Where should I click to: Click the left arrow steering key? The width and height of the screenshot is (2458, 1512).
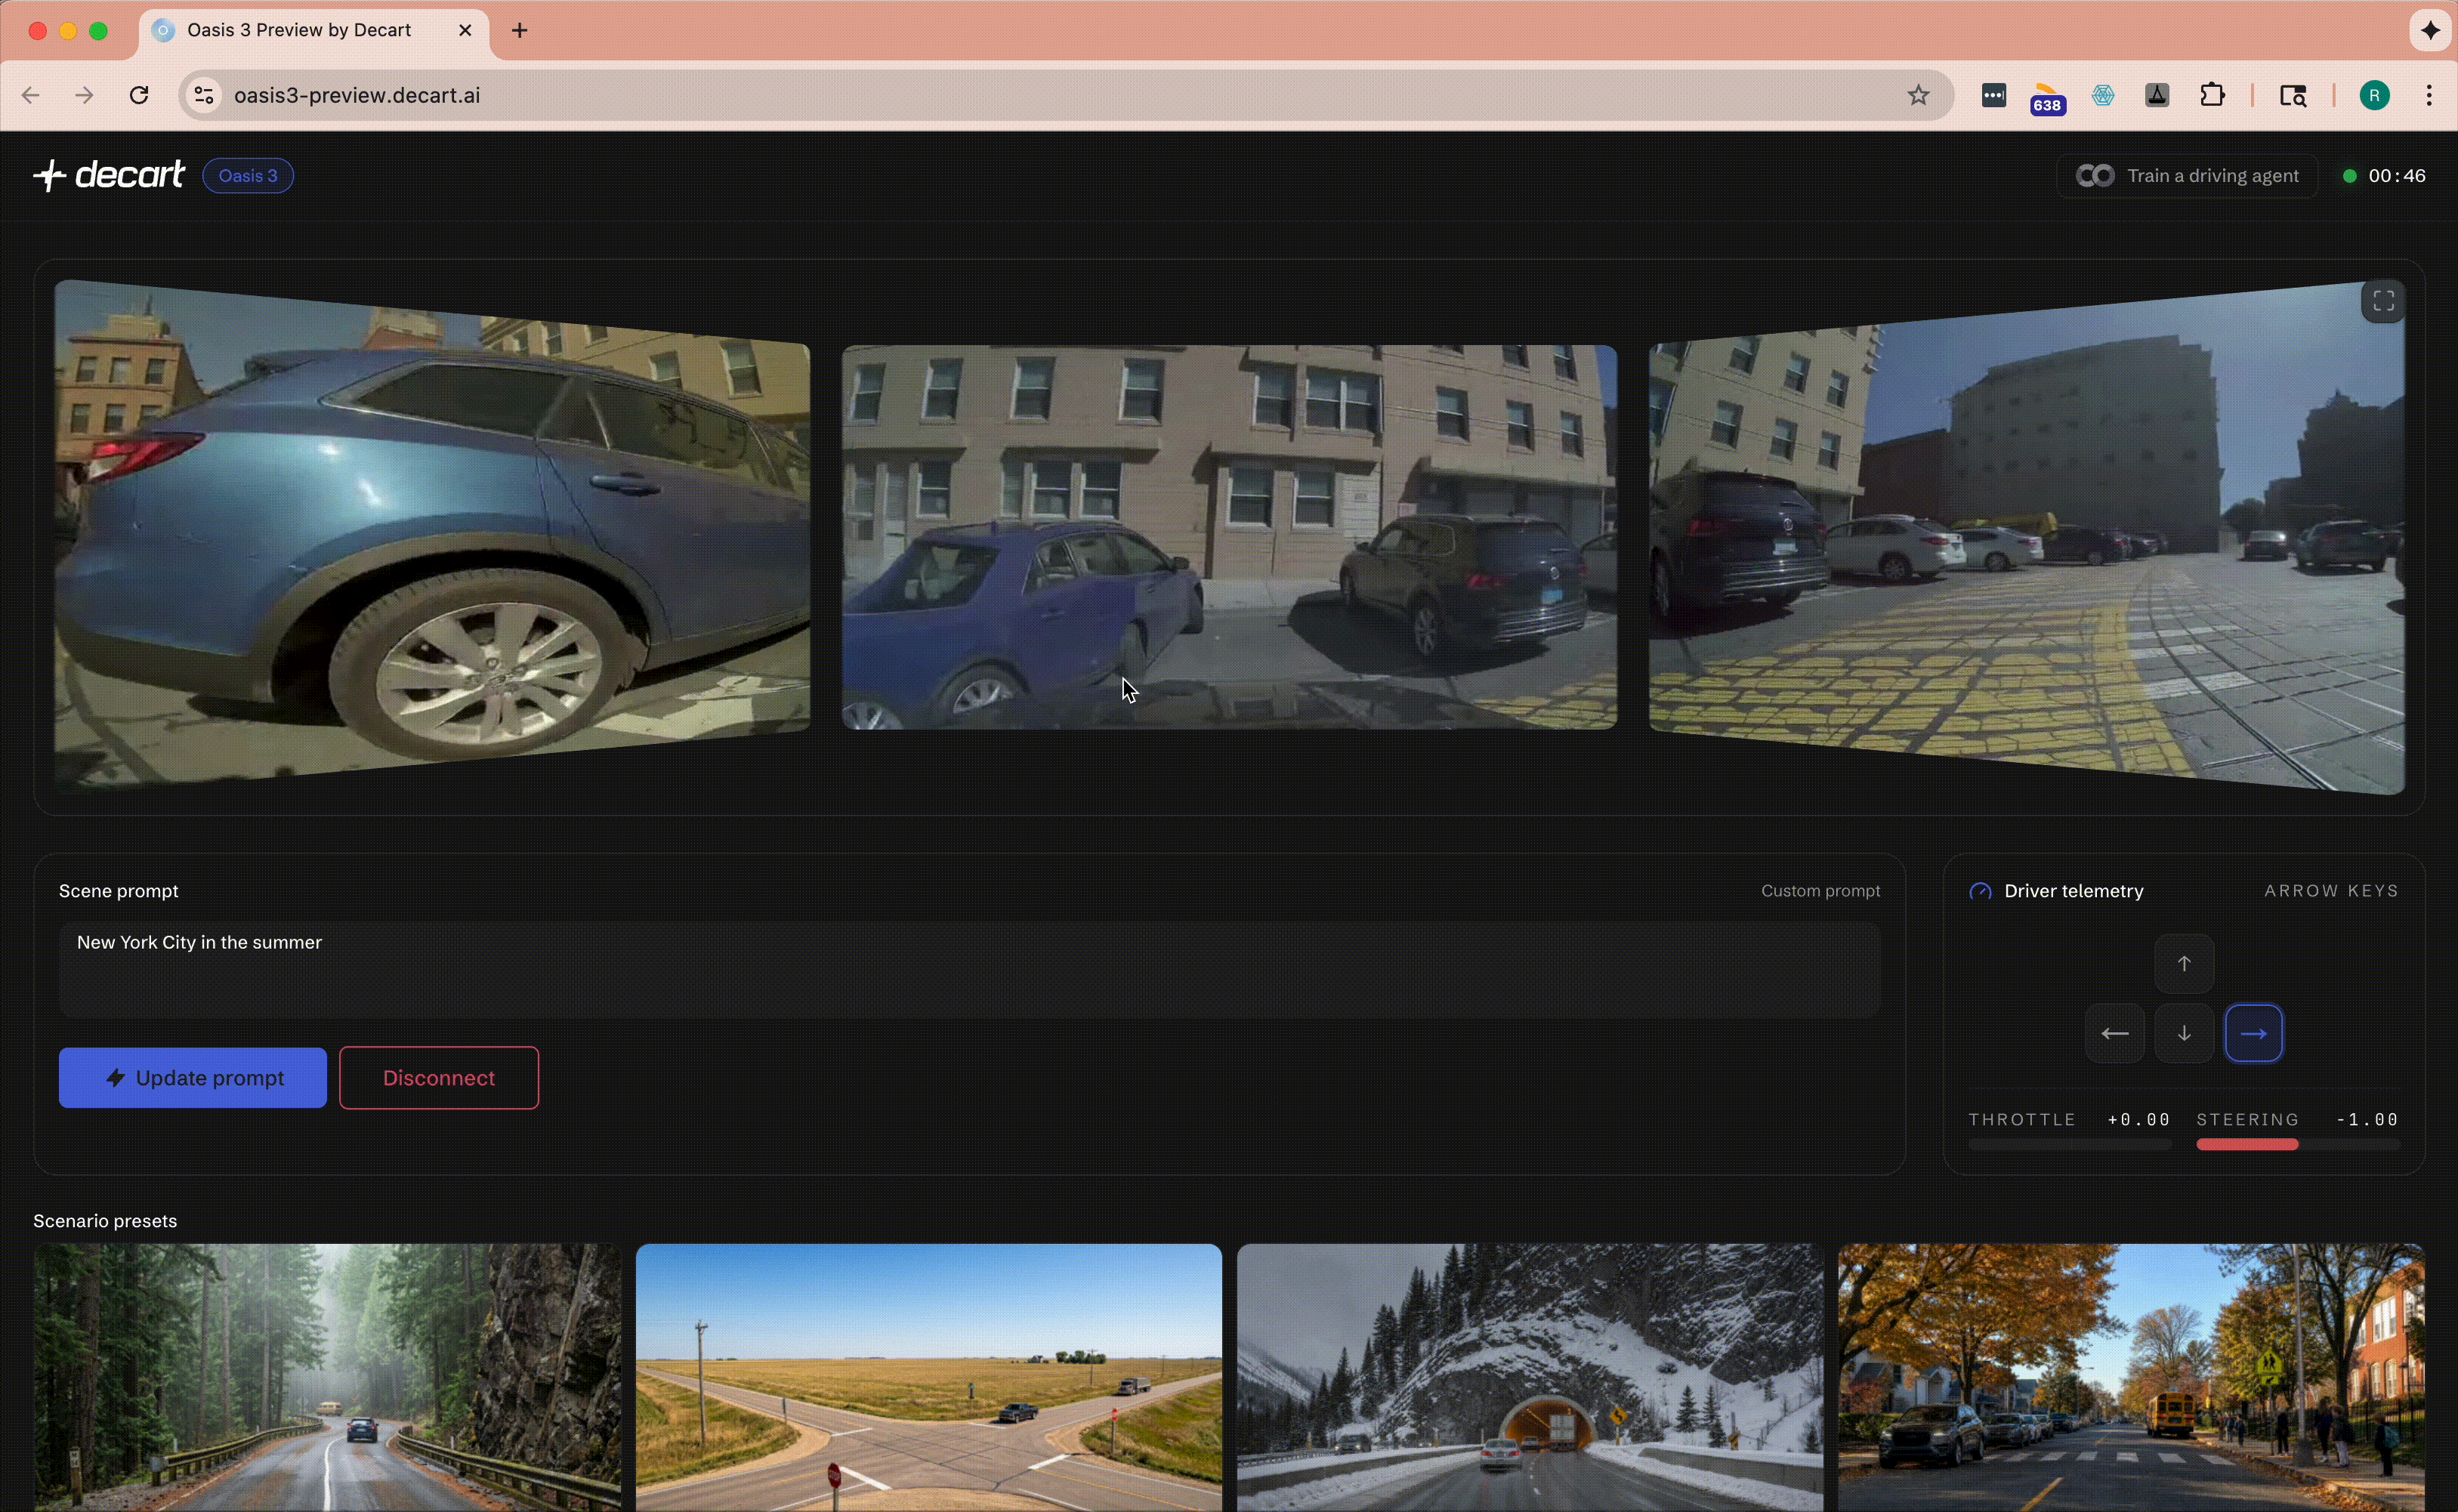pos(2114,1034)
